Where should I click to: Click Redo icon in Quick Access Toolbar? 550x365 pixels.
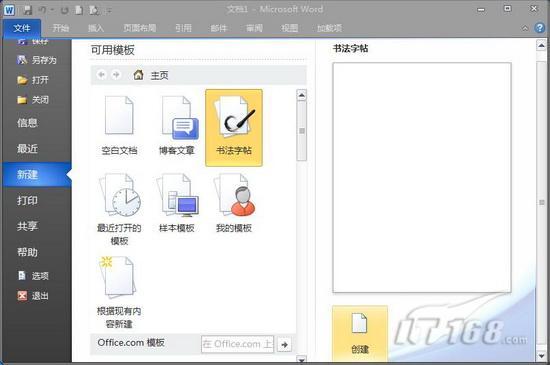point(65,10)
